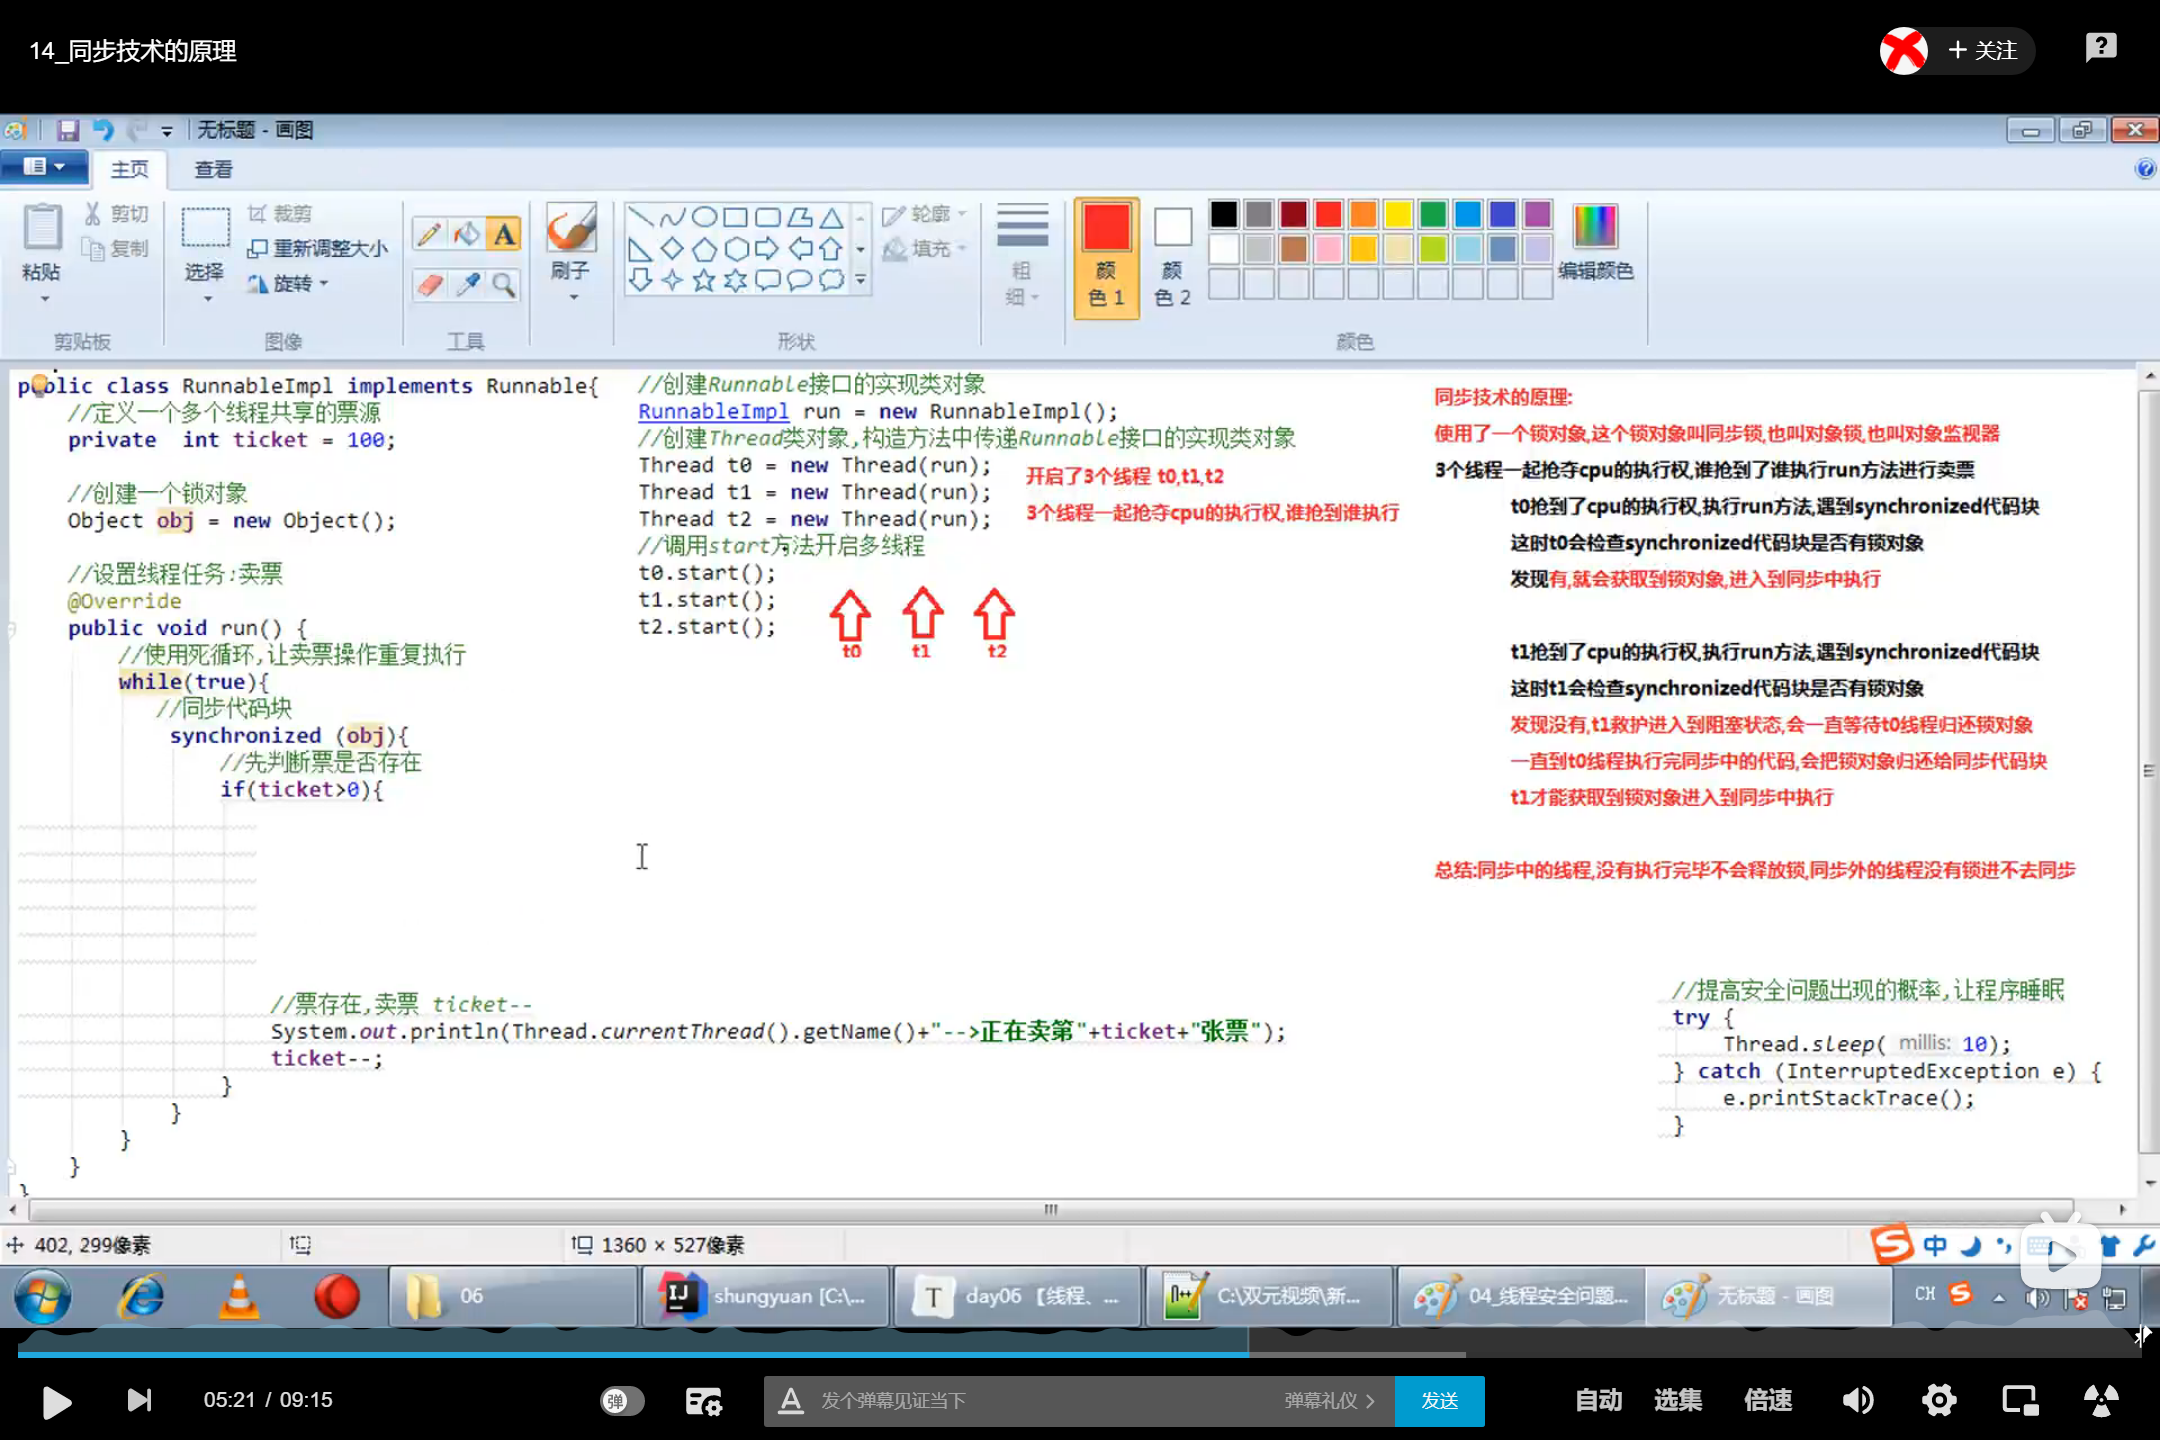Click the 弹幕礼仪 link
The image size is (2160, 1440).
(1329, 1401)
